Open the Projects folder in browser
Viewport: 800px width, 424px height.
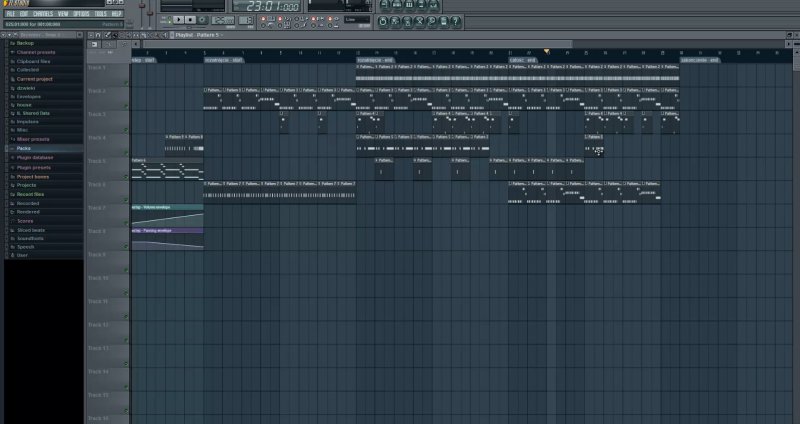tap(27, 185)
